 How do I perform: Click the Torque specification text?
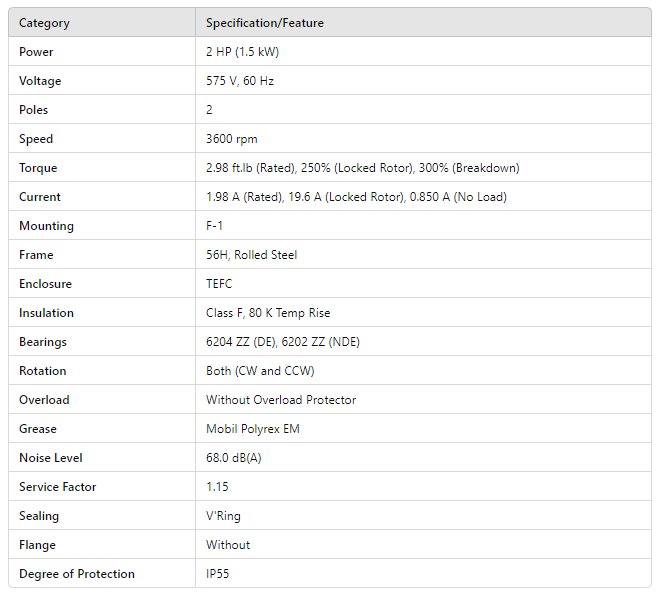(x=362, y=168)
